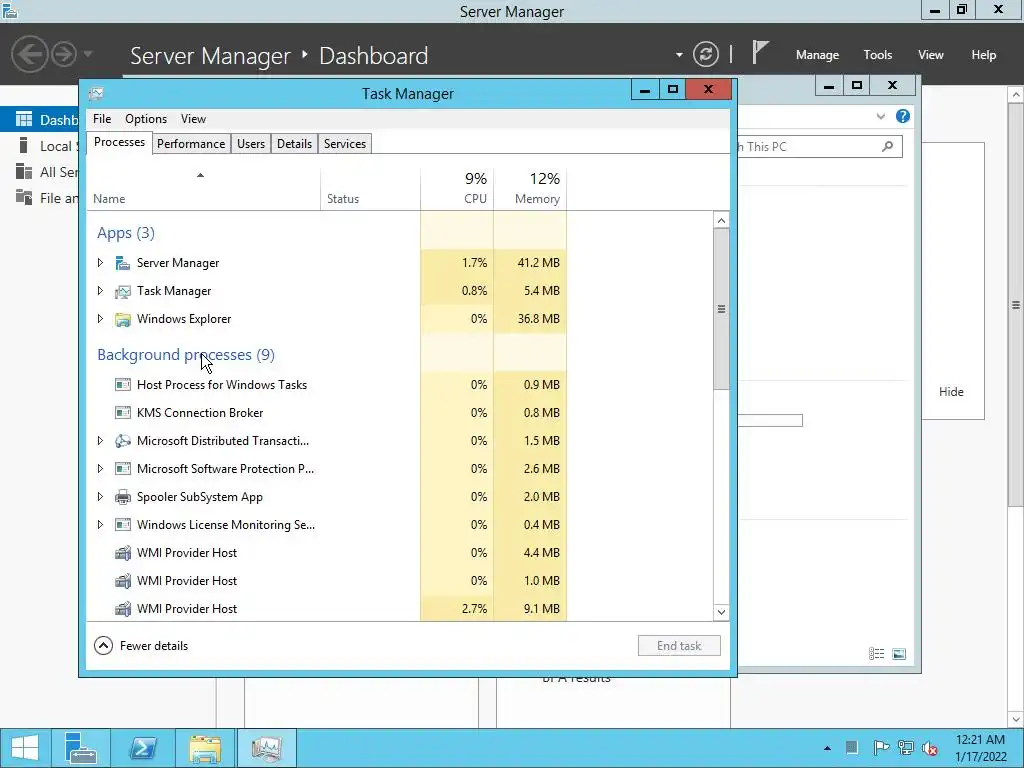Click the Server Manager process icon

click(123, 263)
